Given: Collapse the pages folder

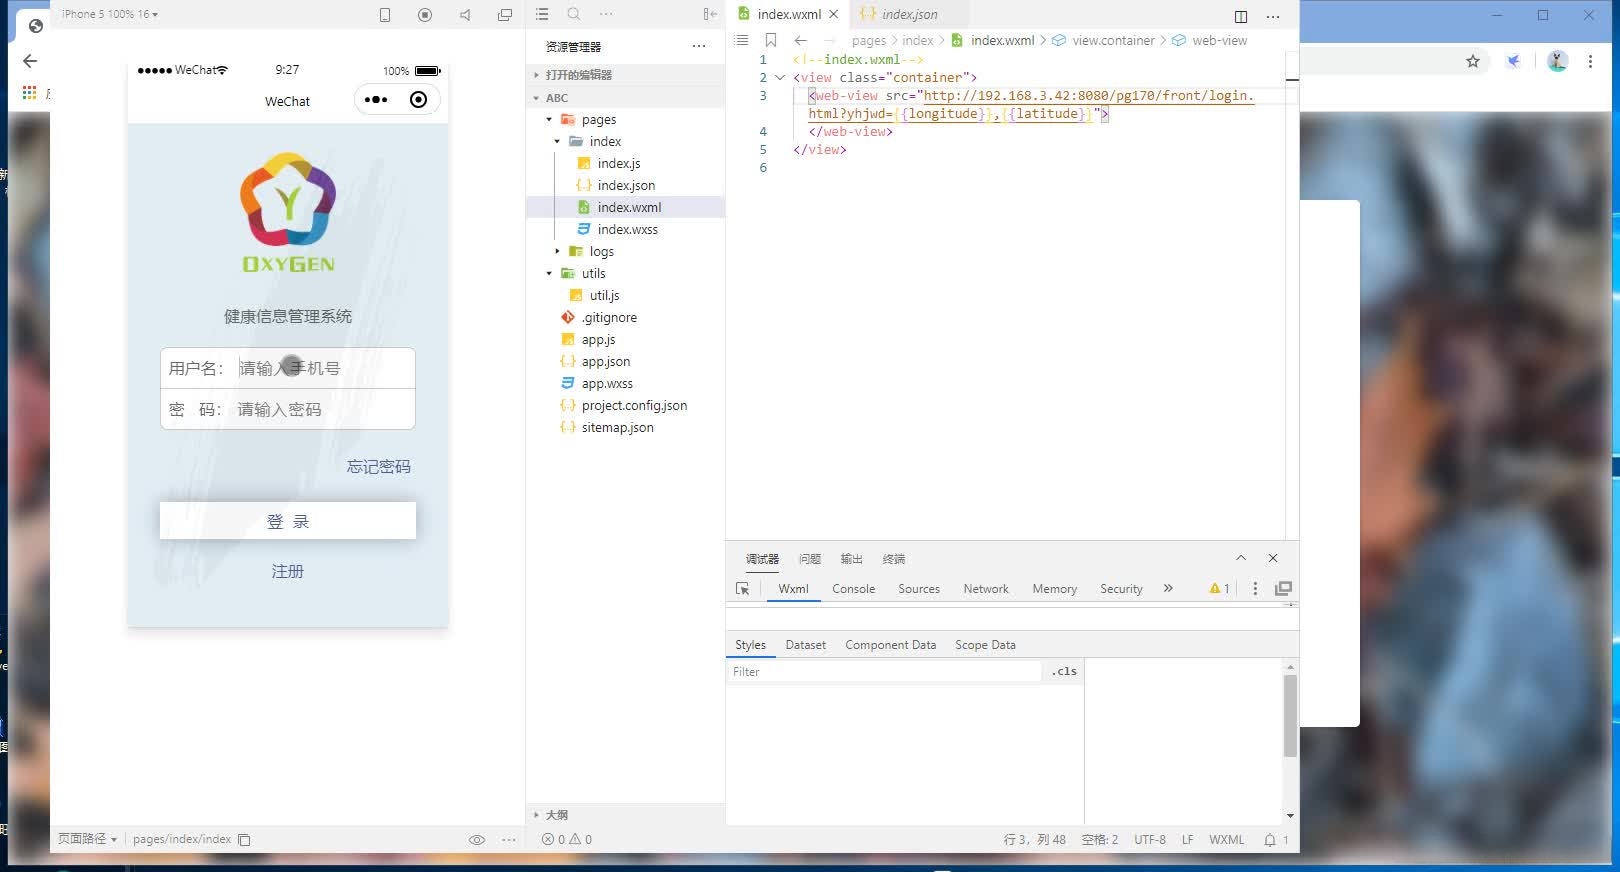Looking at the screenshot, I should click(549, 120).
